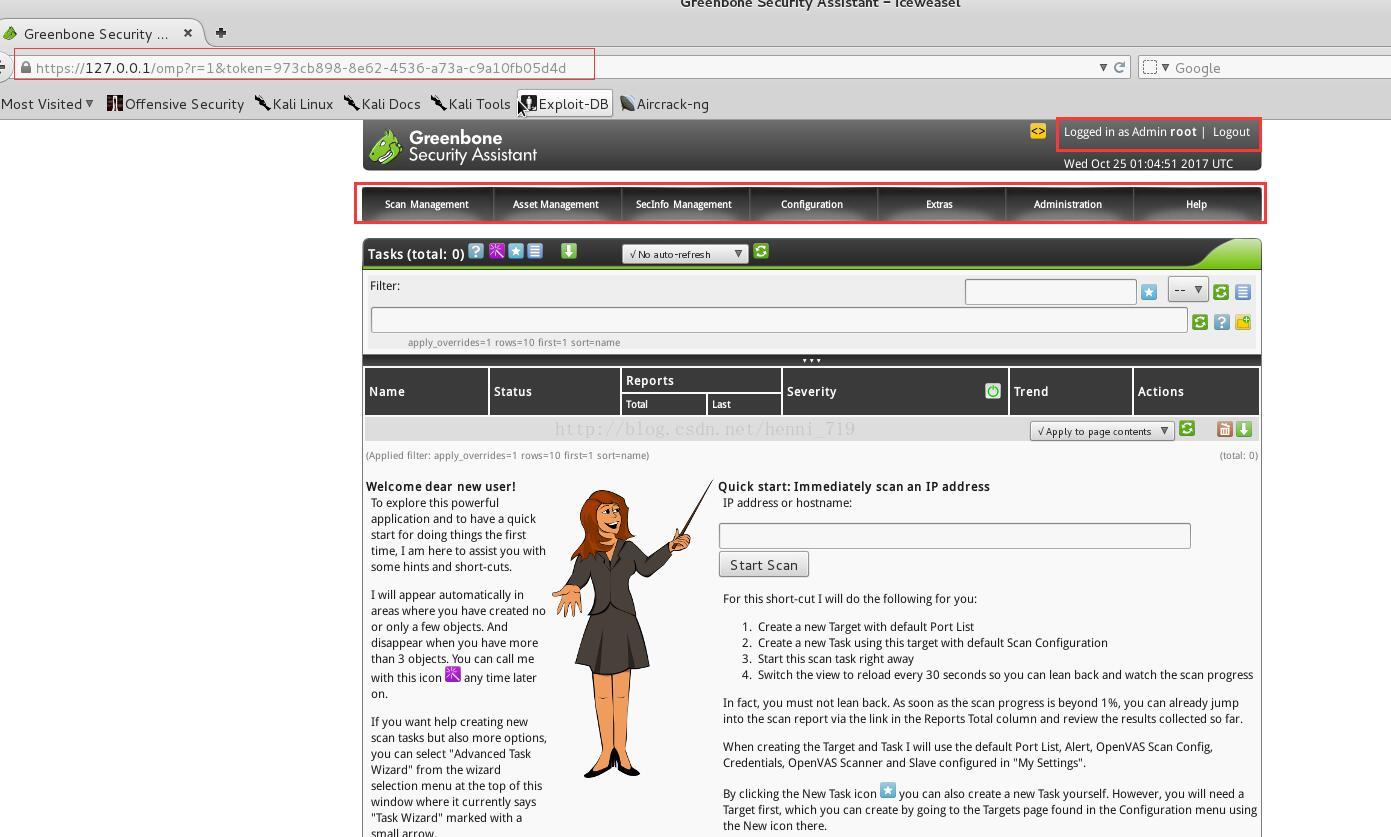This screenshot has width=1391, height=837.
Task: Sort by the Status column header
Action: (513, 392)
